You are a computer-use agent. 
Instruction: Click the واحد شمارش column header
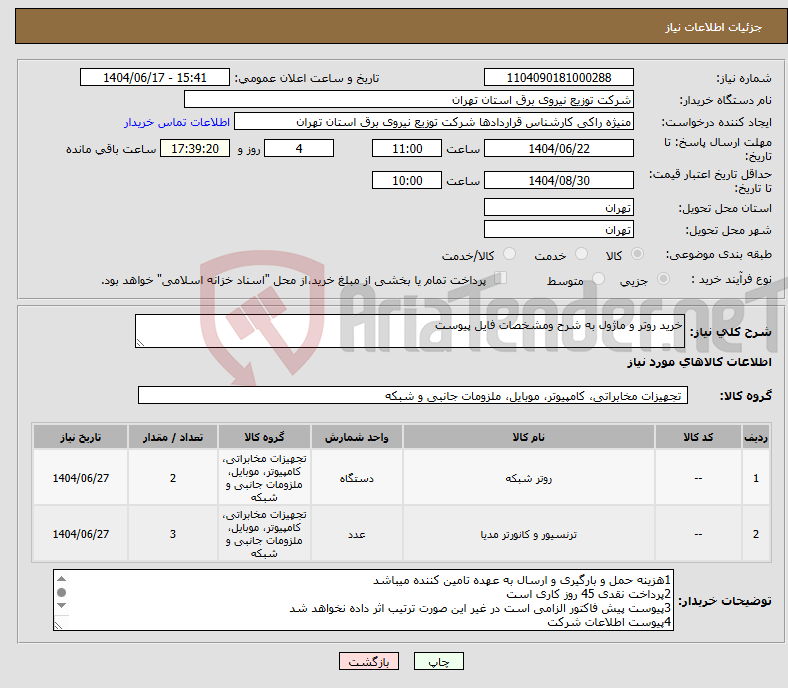pos(356,437)
